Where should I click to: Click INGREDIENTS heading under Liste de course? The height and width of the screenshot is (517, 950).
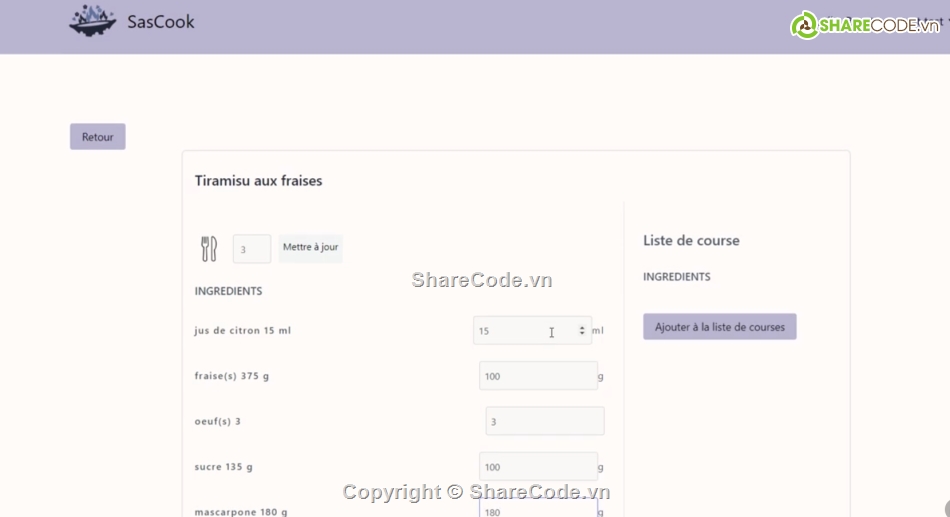pyautogui.click(x=676, y=277)
